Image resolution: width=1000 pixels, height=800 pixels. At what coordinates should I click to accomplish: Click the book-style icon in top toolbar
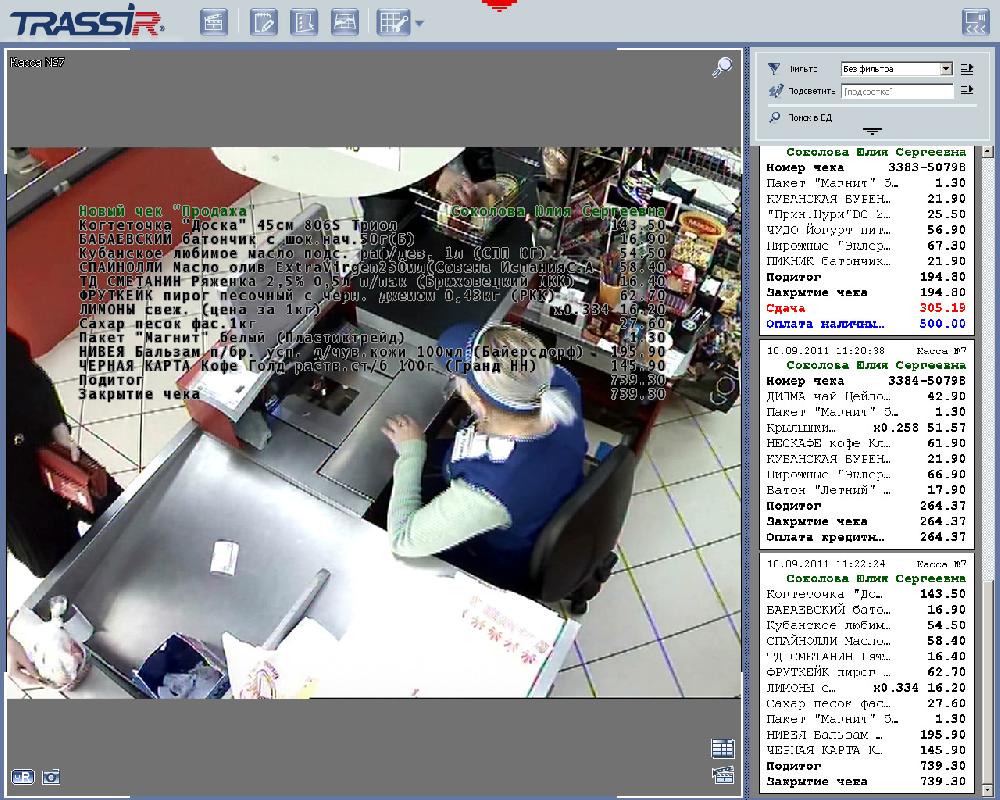tap(304, 22)
